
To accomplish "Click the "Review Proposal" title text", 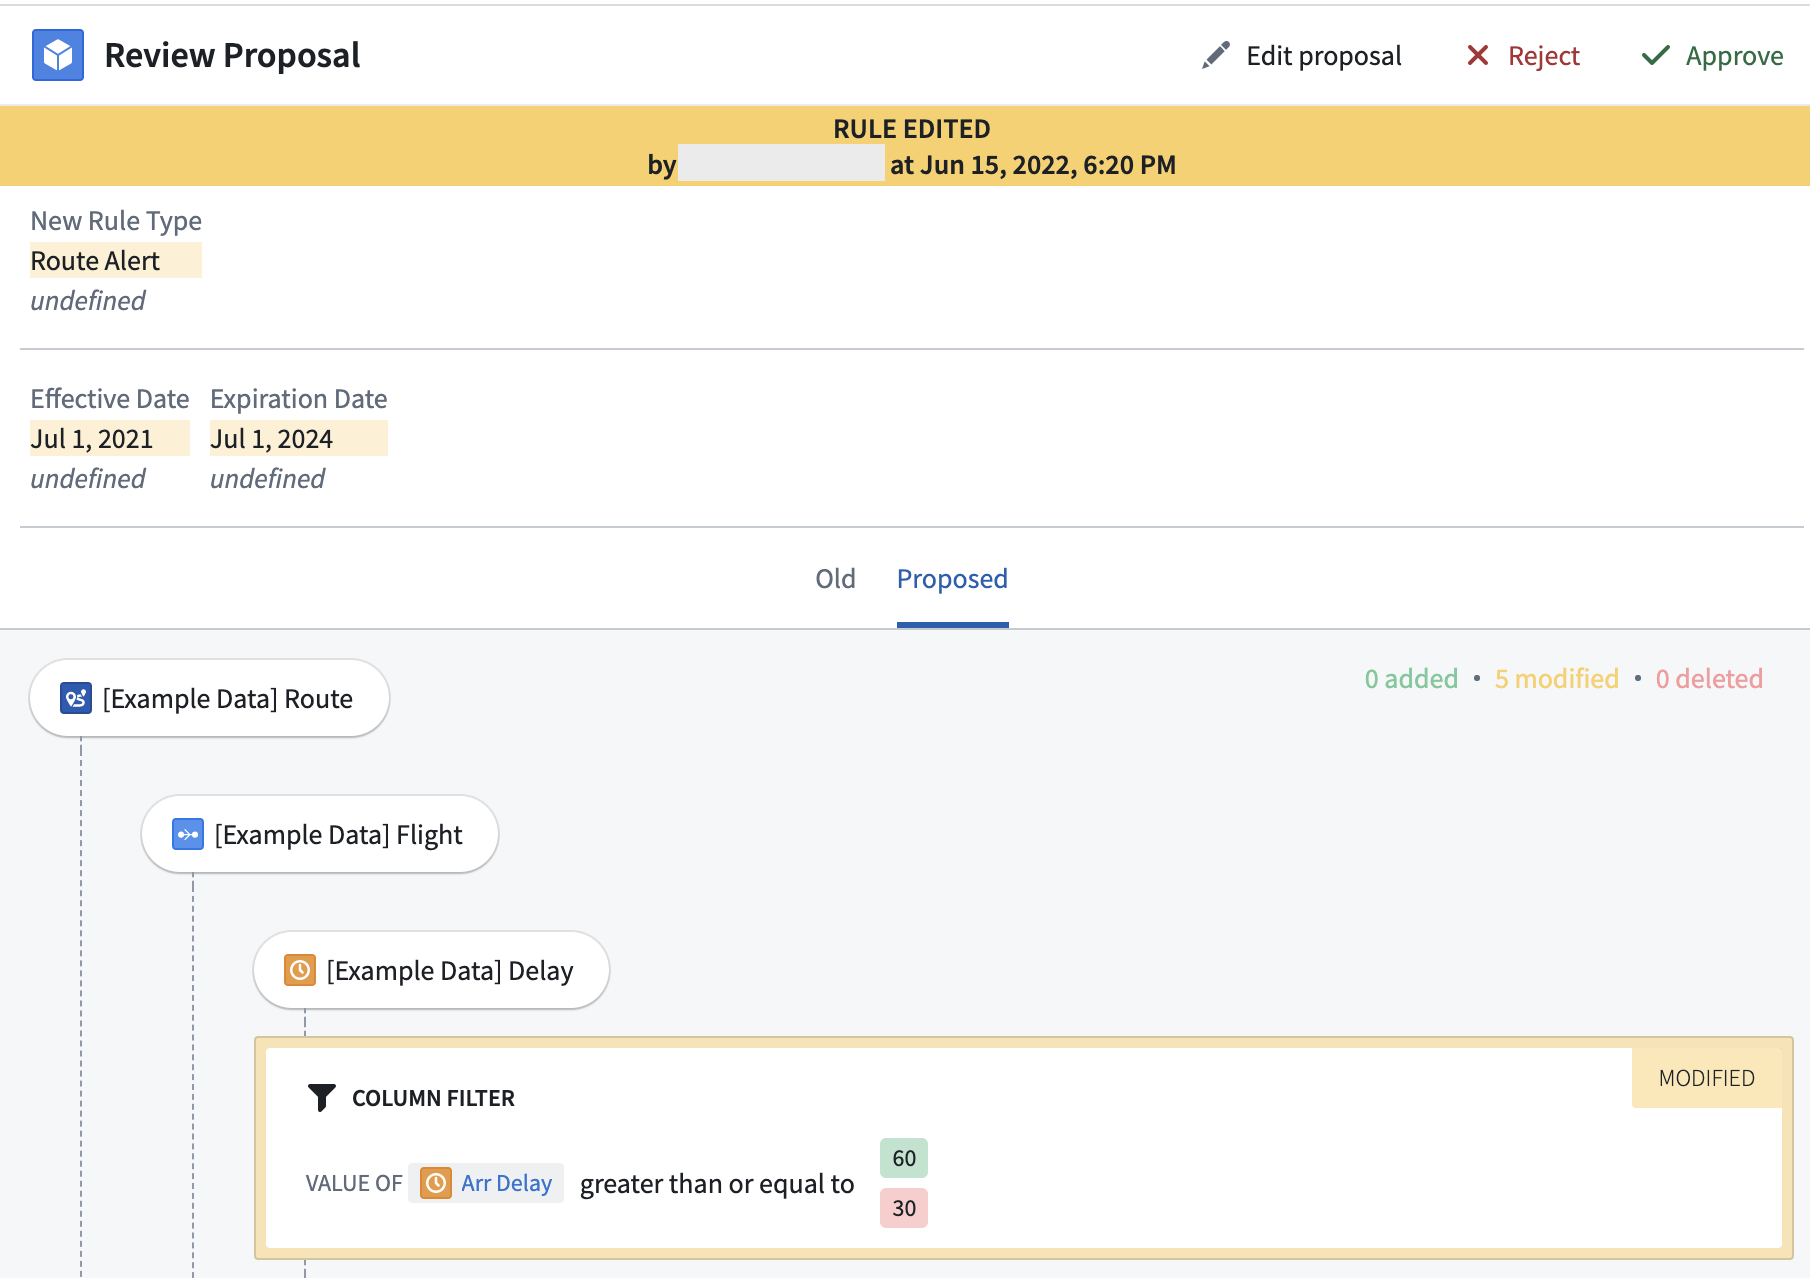I will (232, 55).
